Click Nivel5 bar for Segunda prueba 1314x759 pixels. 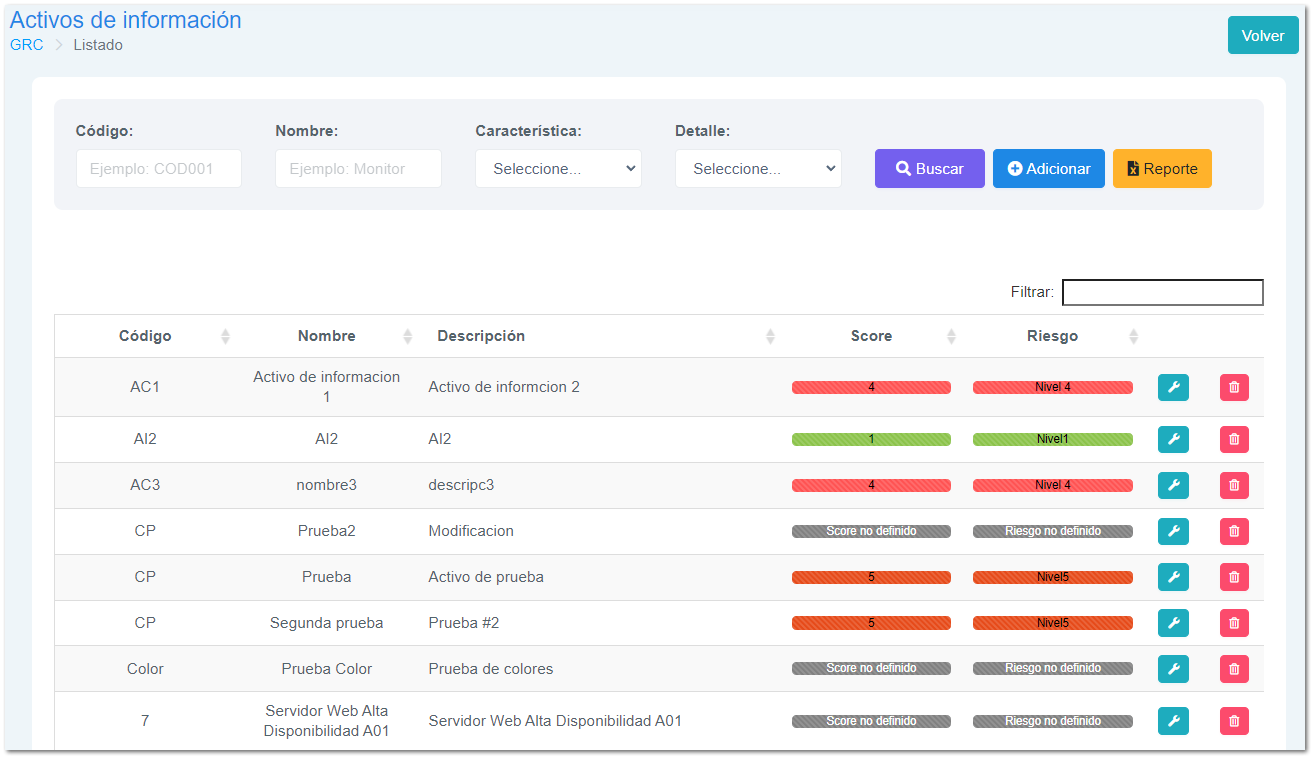[1053, 623]
